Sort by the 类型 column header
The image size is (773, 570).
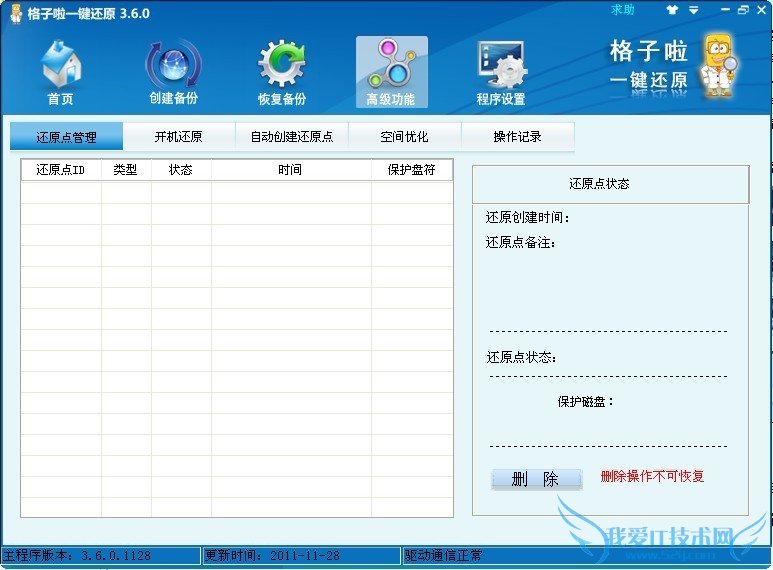(126, 170)
